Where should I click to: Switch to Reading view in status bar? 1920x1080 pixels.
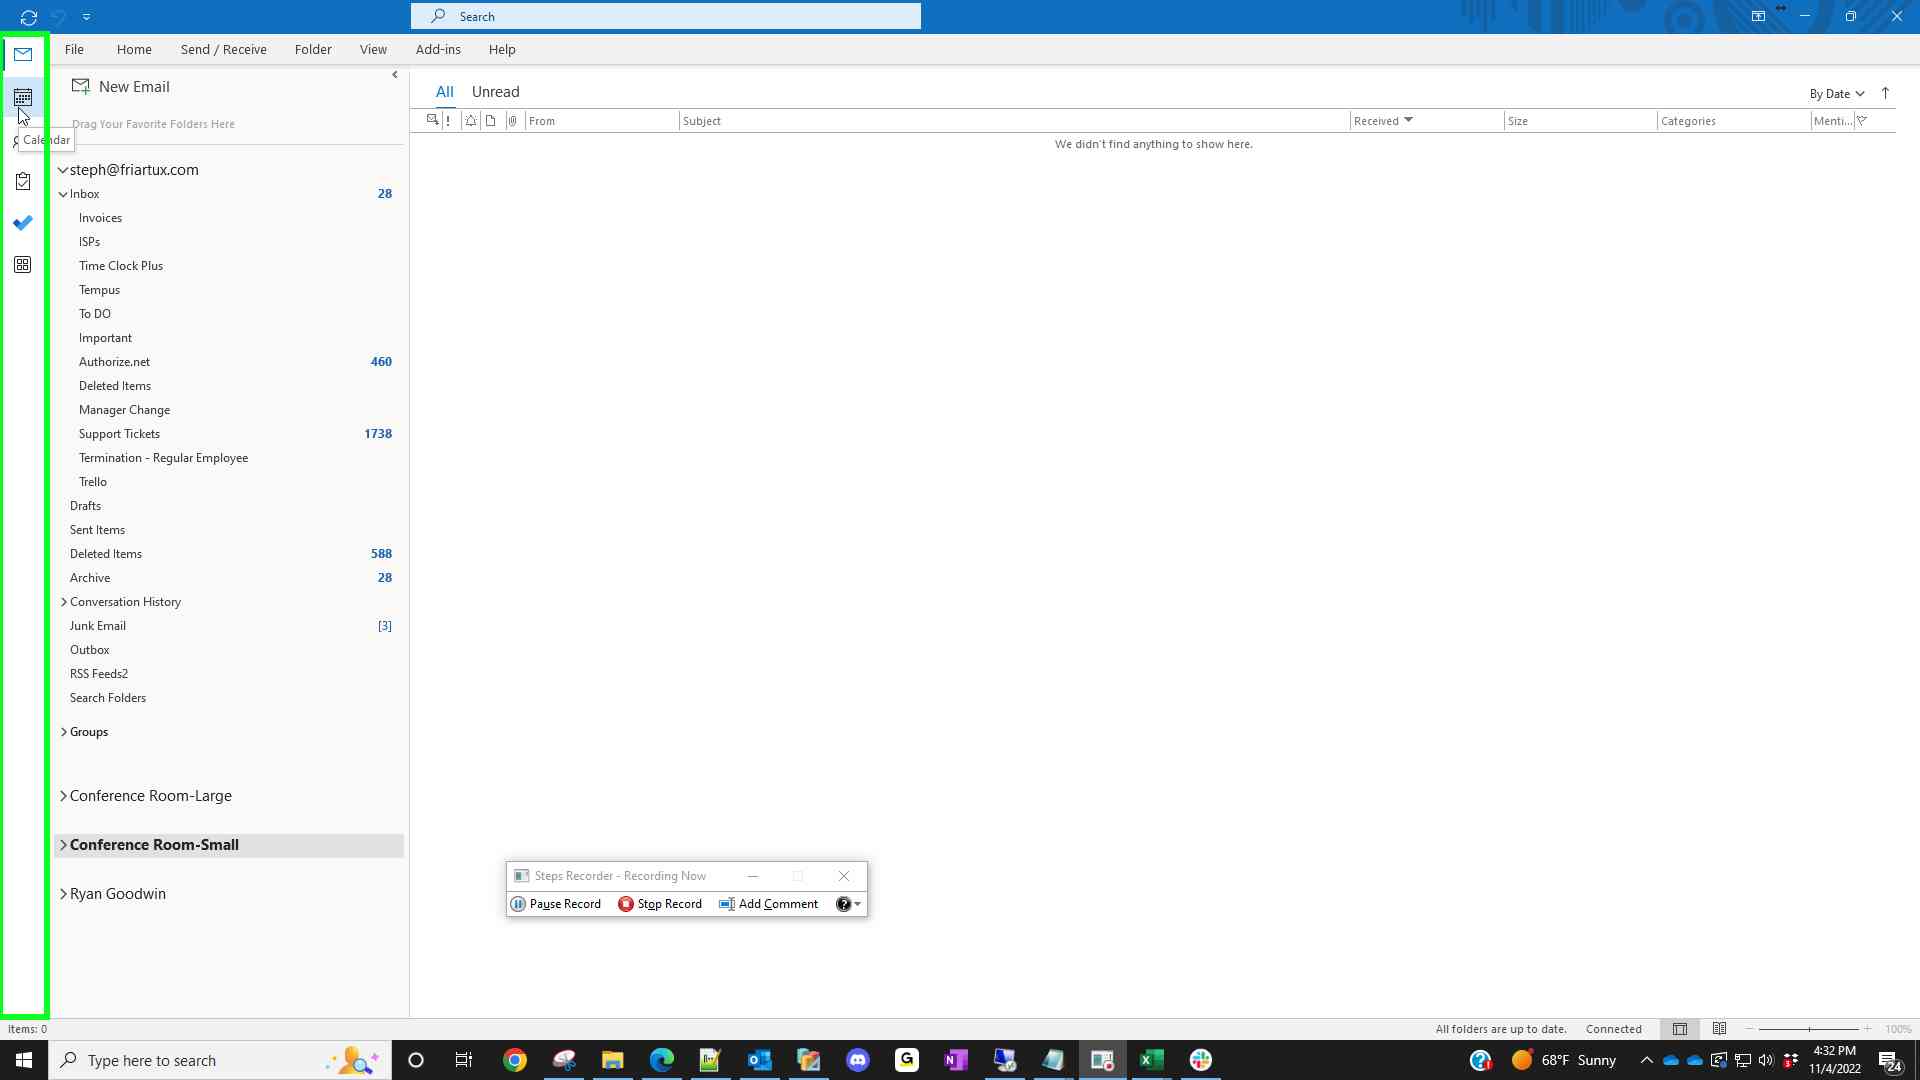click(x=1719, y=1029)
